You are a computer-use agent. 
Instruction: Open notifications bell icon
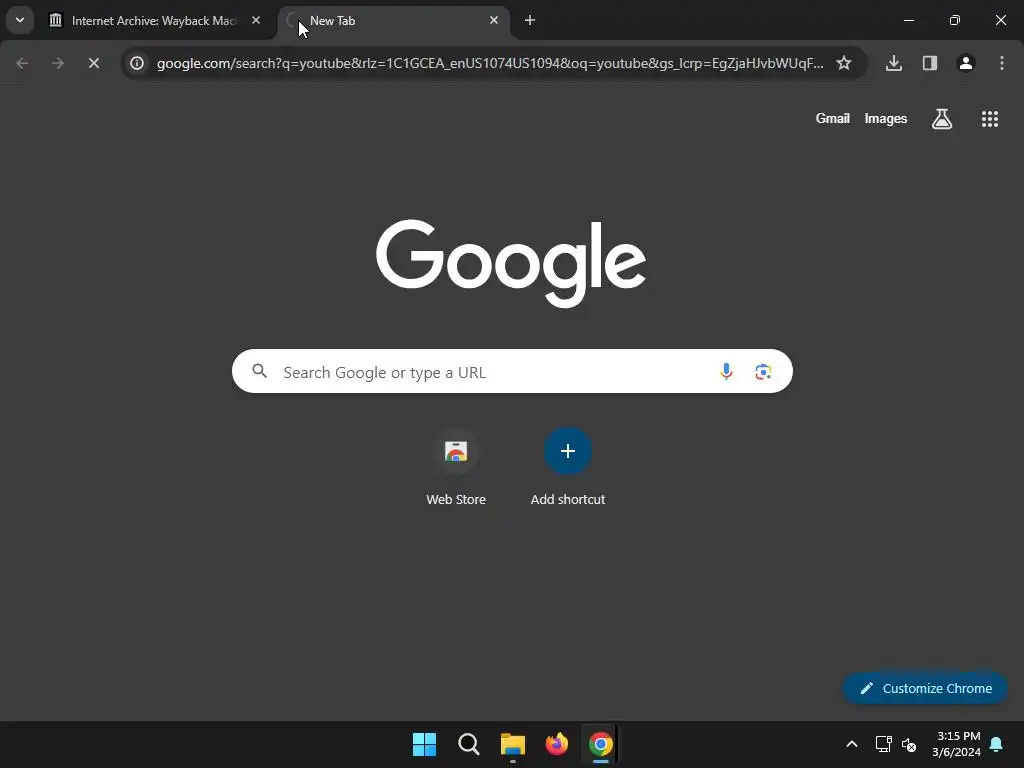997,744
